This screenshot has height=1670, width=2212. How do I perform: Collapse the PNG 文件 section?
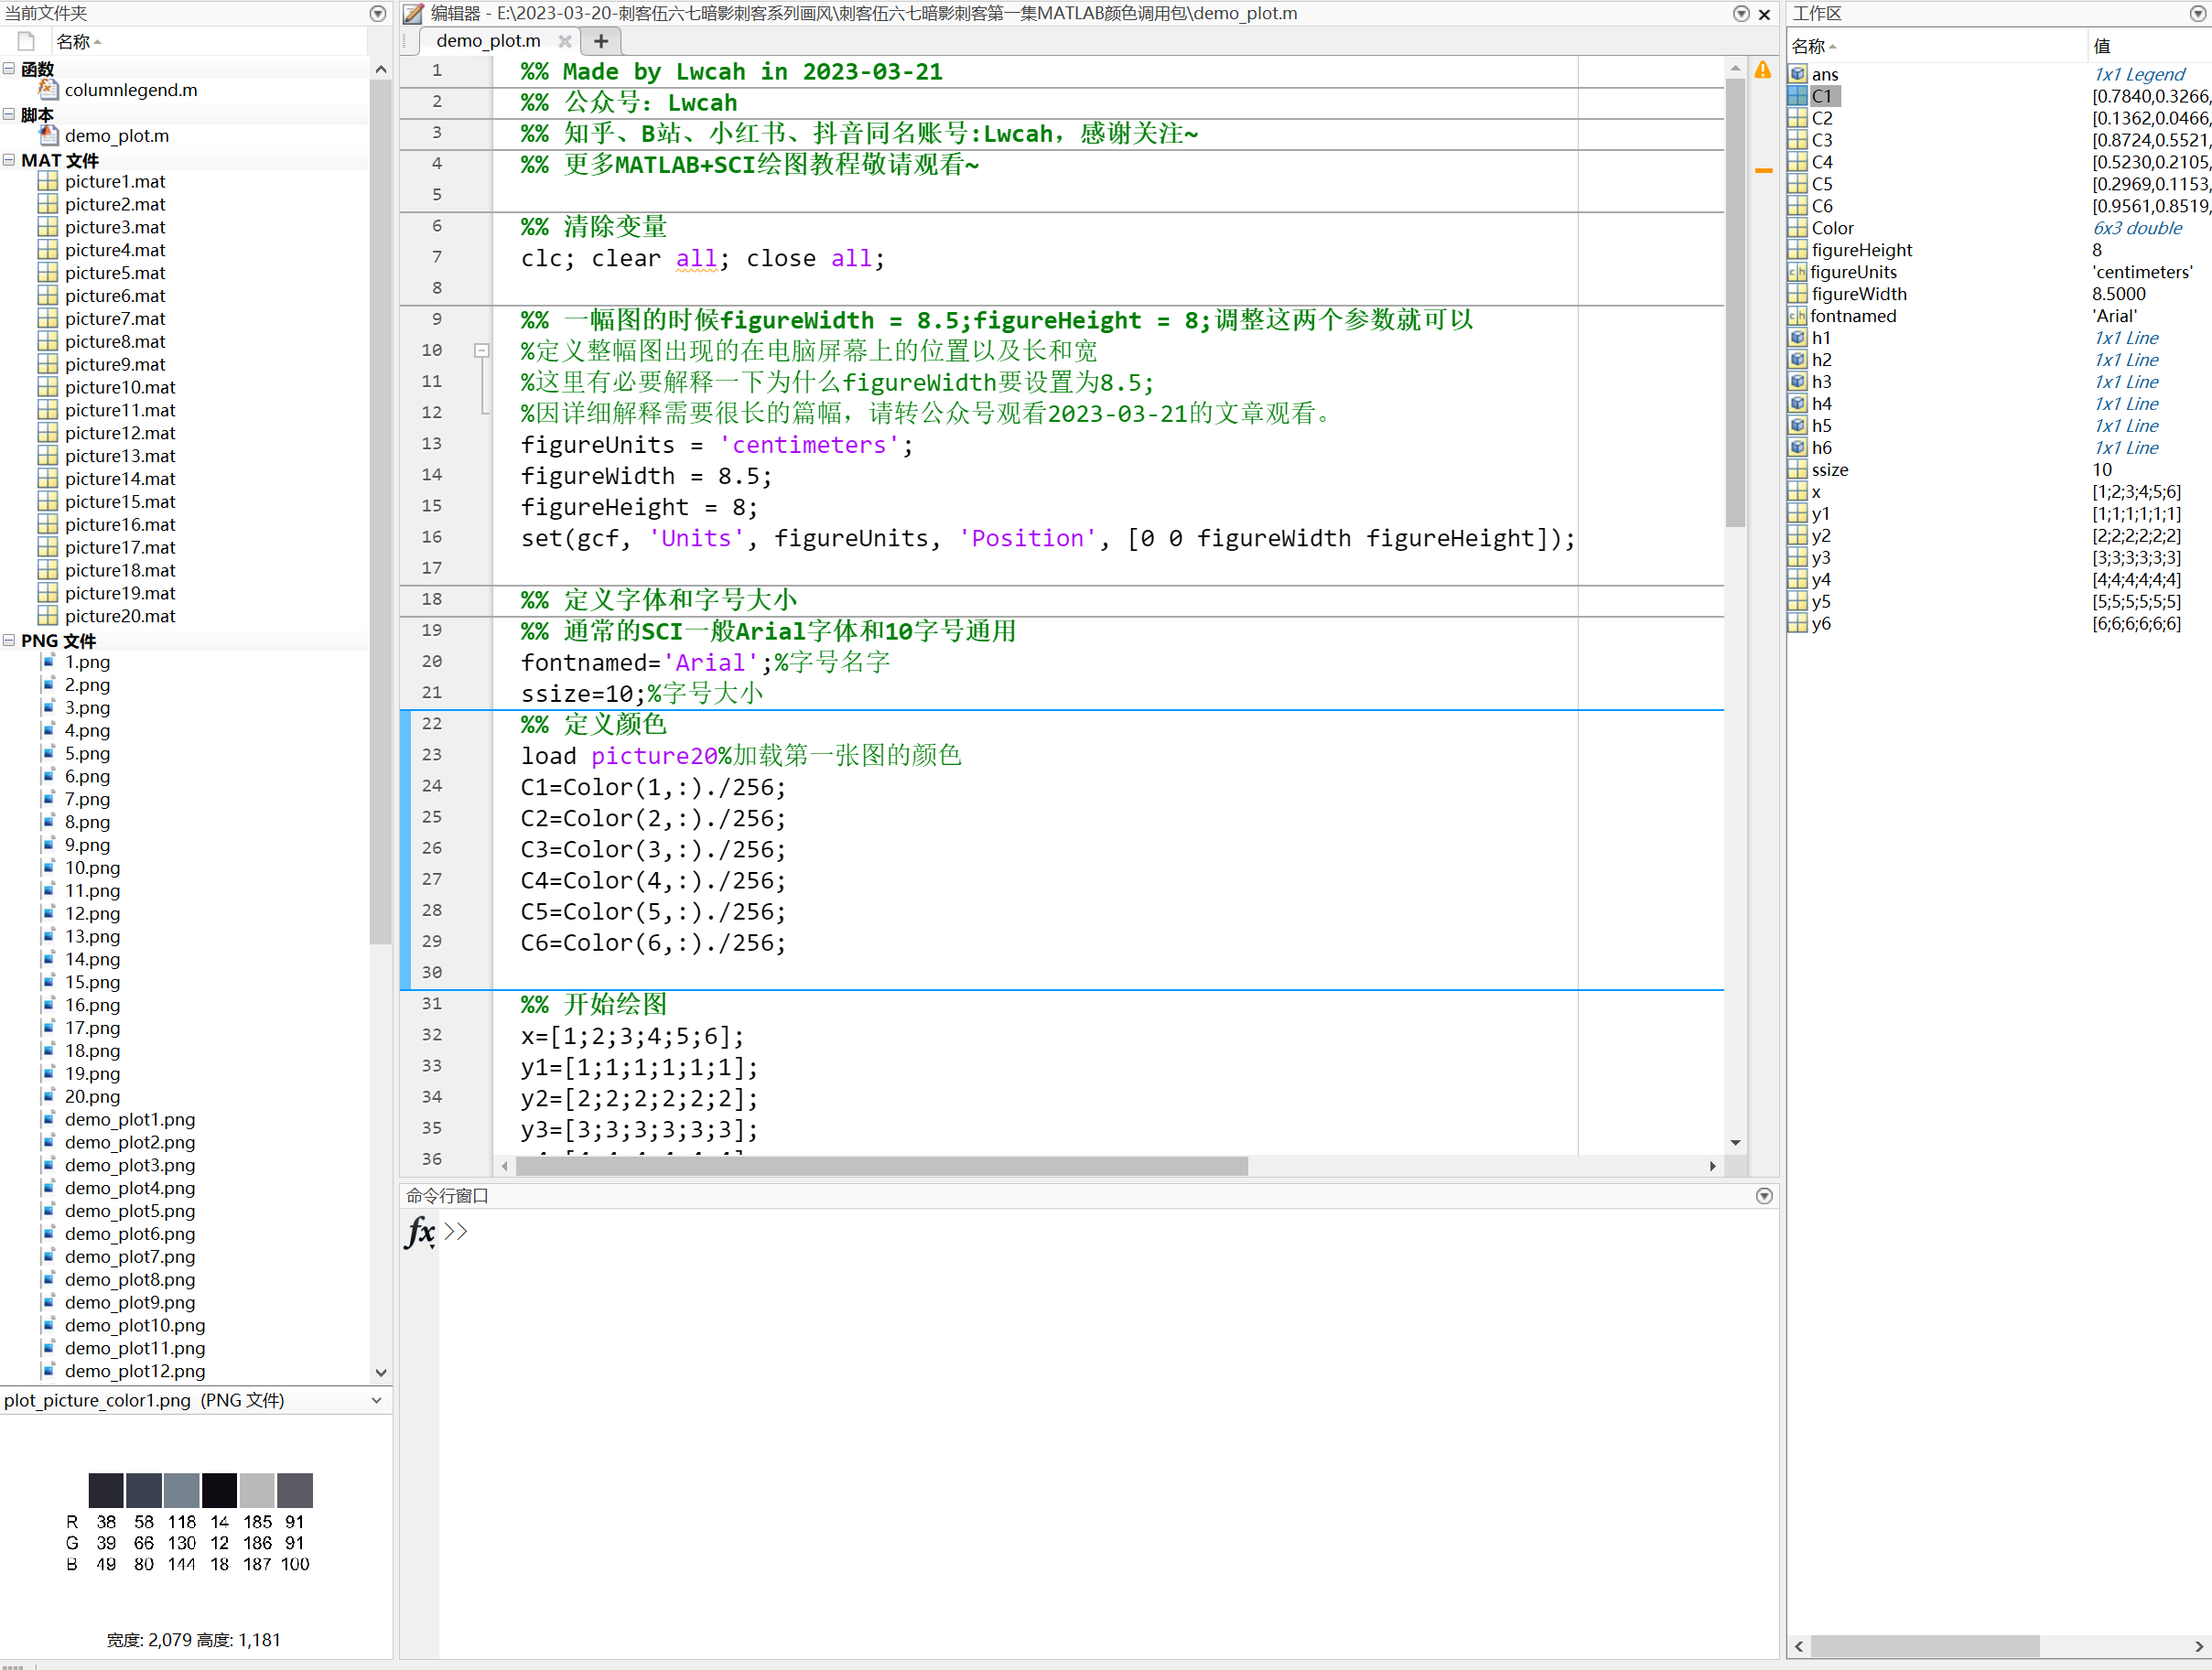point(9,639)
